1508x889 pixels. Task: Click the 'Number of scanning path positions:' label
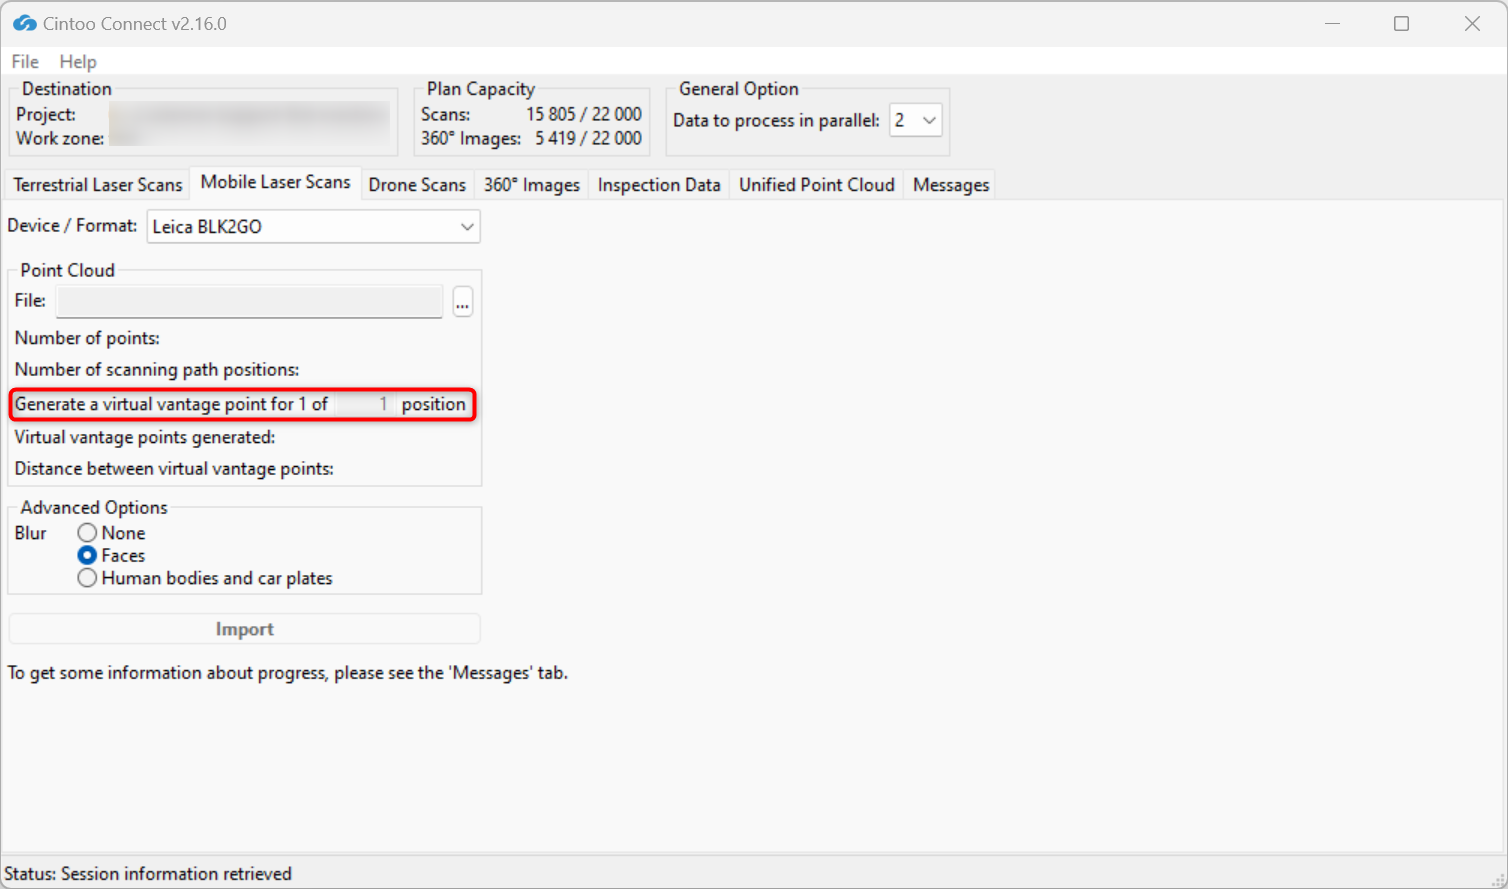pyautogui.click(x=157, y=369)
